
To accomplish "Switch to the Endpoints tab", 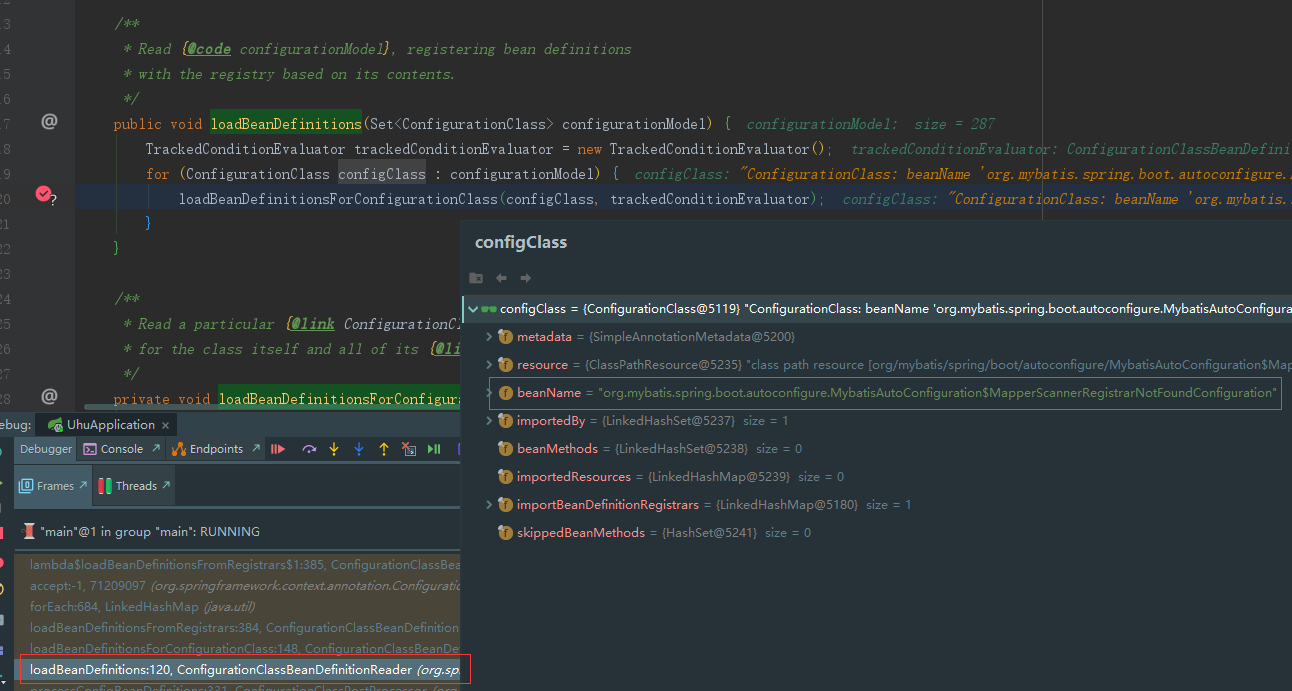I will coord(215,449).
